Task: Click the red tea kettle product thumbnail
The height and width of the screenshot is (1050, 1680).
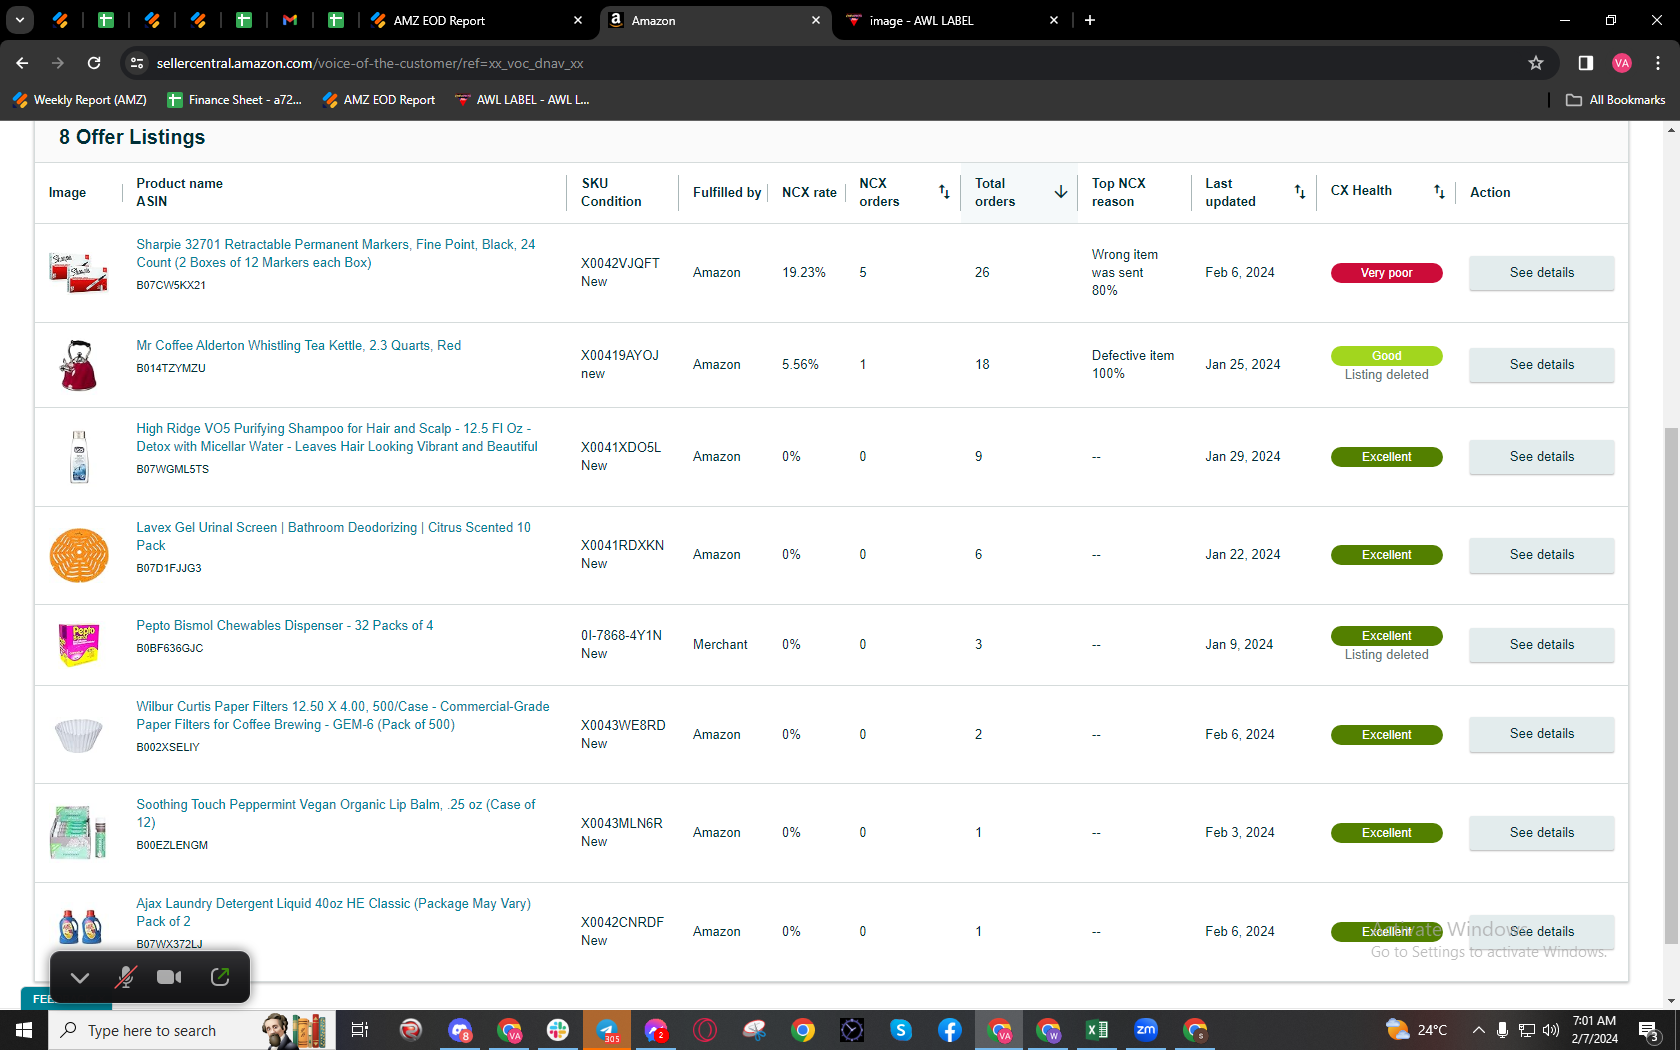Action: pyautogui.click(x=79, y=365)
